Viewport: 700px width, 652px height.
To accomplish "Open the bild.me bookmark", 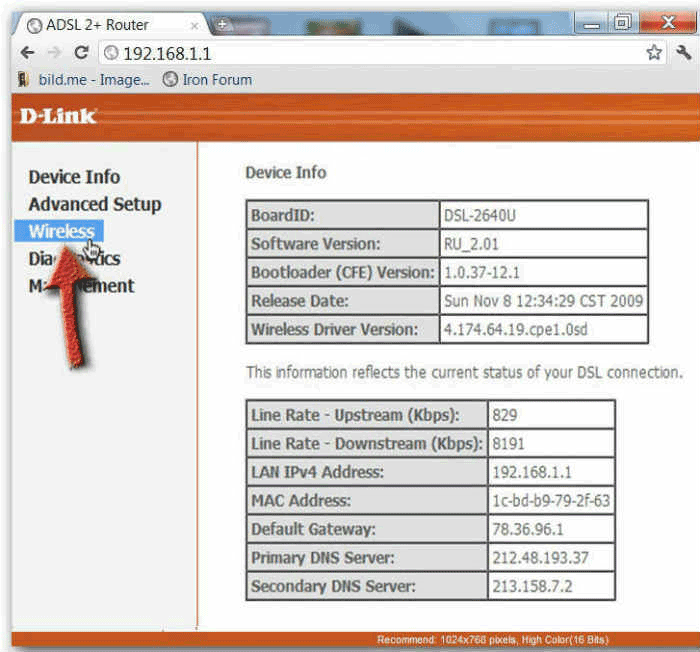I will 84,80.
